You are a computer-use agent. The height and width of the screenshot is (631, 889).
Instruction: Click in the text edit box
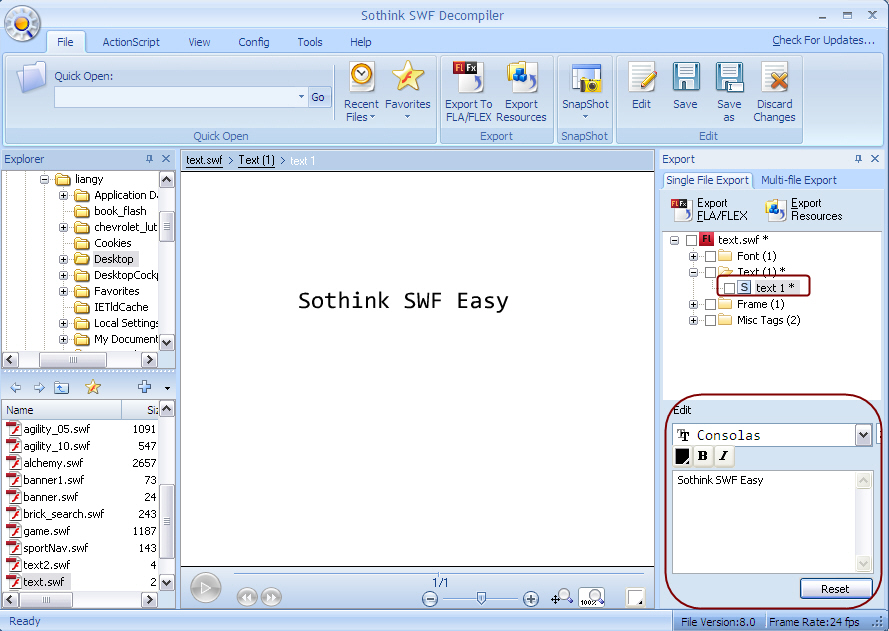tap(765, 522)
